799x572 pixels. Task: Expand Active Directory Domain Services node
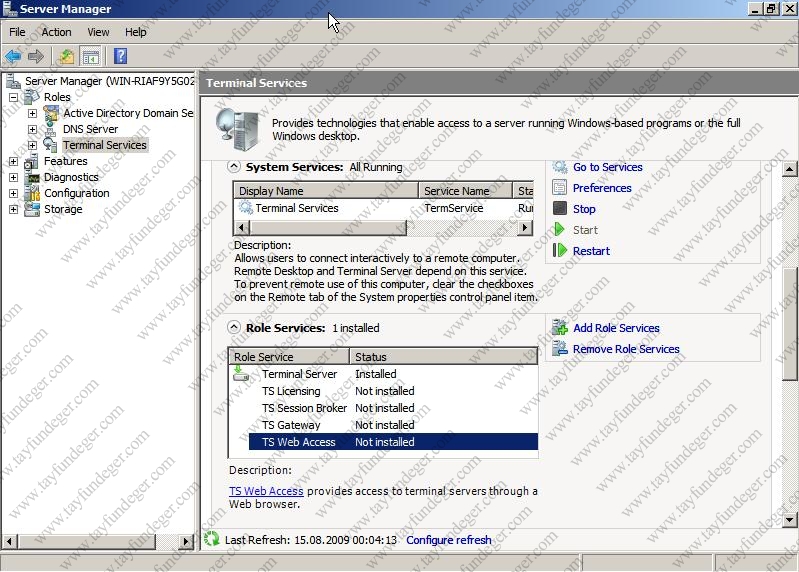click(x=32, y=113)
